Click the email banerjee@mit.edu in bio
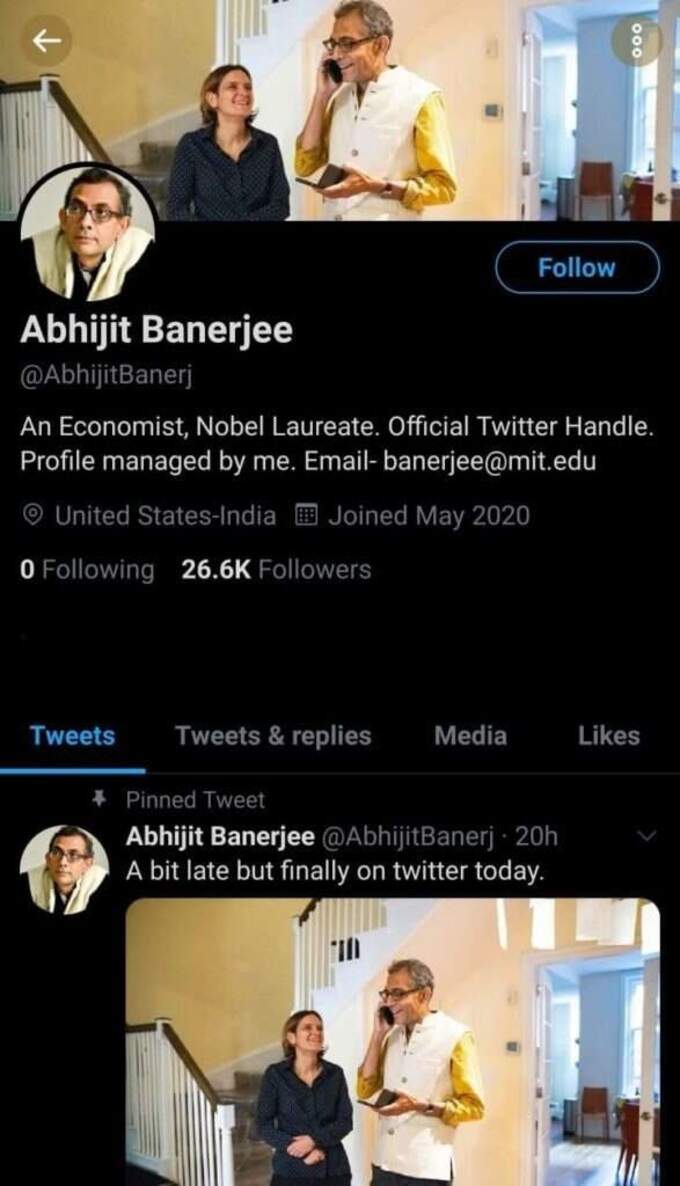 point(489,461)
